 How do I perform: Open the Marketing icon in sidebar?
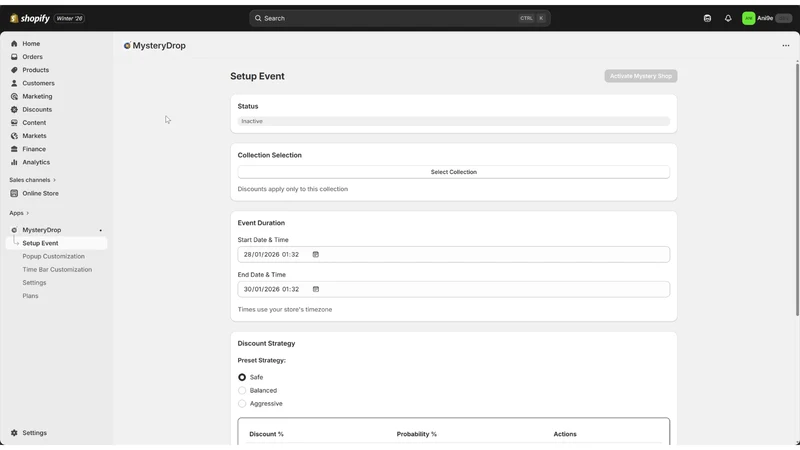pyautogui.click(x=14, y=96)
